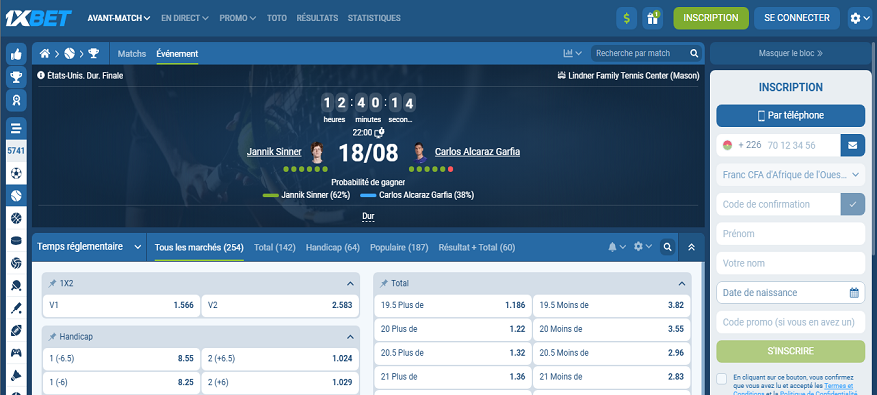Click the green dollar payments icon
Viewport: 877px width, 395px height.
(x=626, y=18)
